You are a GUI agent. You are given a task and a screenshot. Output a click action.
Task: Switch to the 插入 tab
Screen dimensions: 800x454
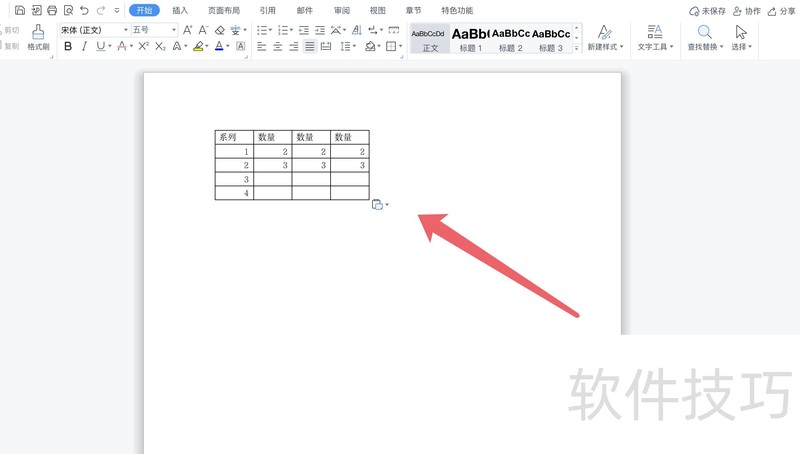click(180, 10)
